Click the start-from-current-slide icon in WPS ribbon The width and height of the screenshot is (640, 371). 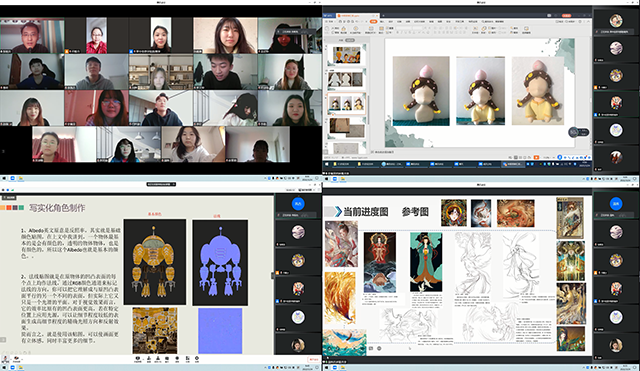pyautogui.click(x=356, y=29)
